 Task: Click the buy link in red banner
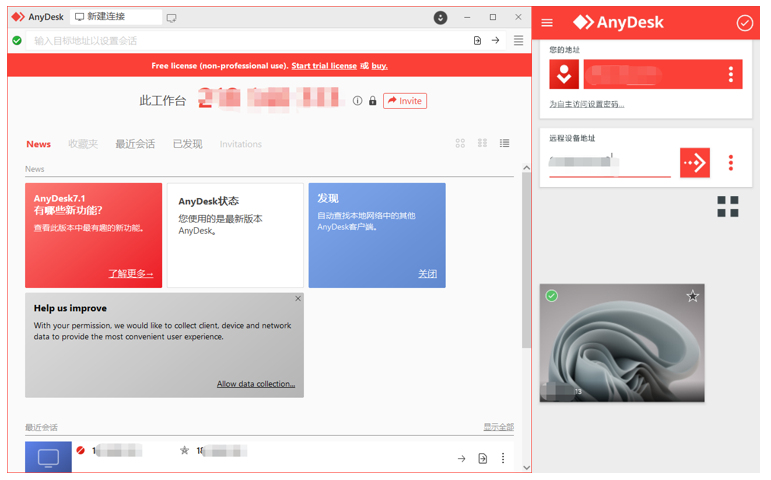click(x=379, y=66)
